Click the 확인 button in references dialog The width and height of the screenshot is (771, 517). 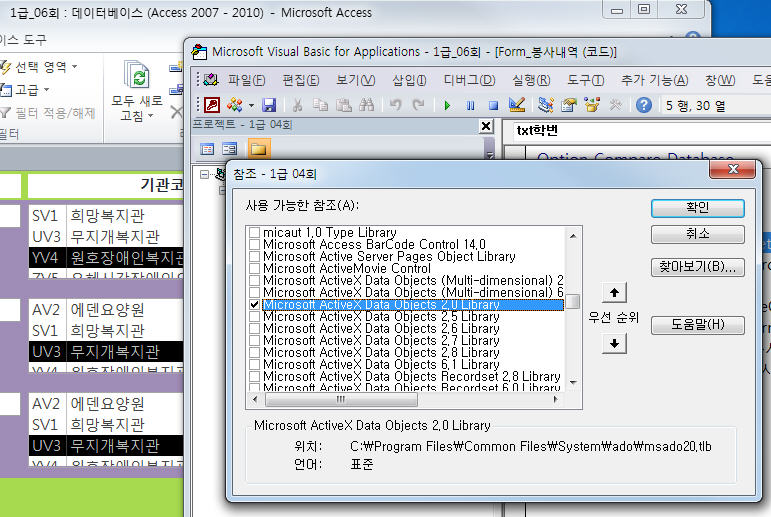coord(697,208)
